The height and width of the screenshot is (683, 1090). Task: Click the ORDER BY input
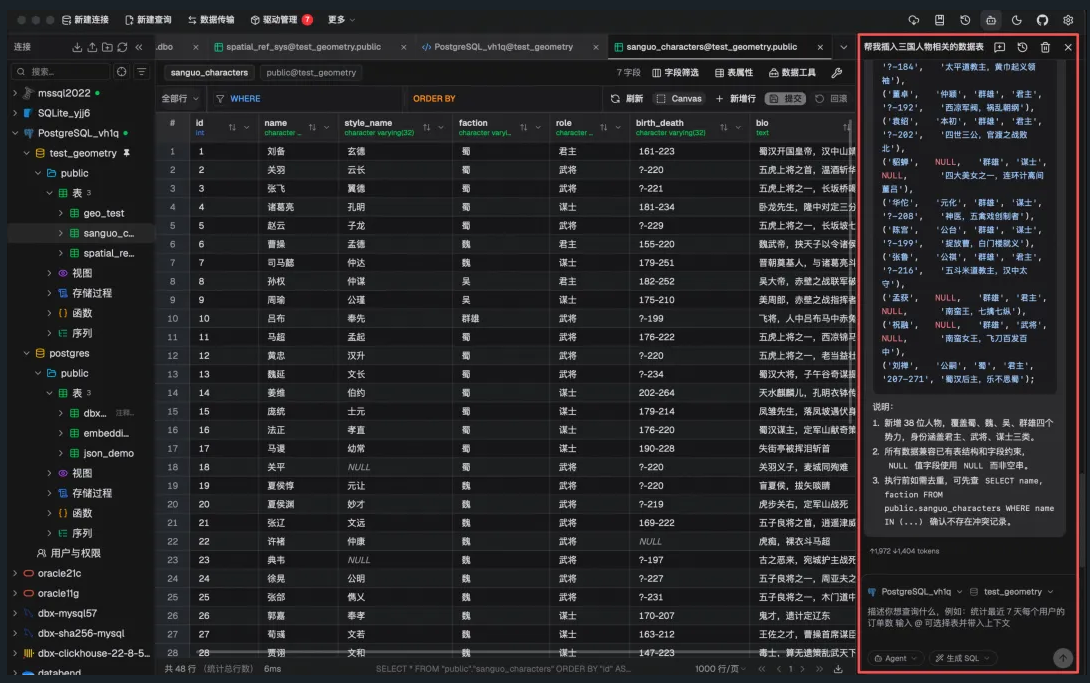point(503,99)
